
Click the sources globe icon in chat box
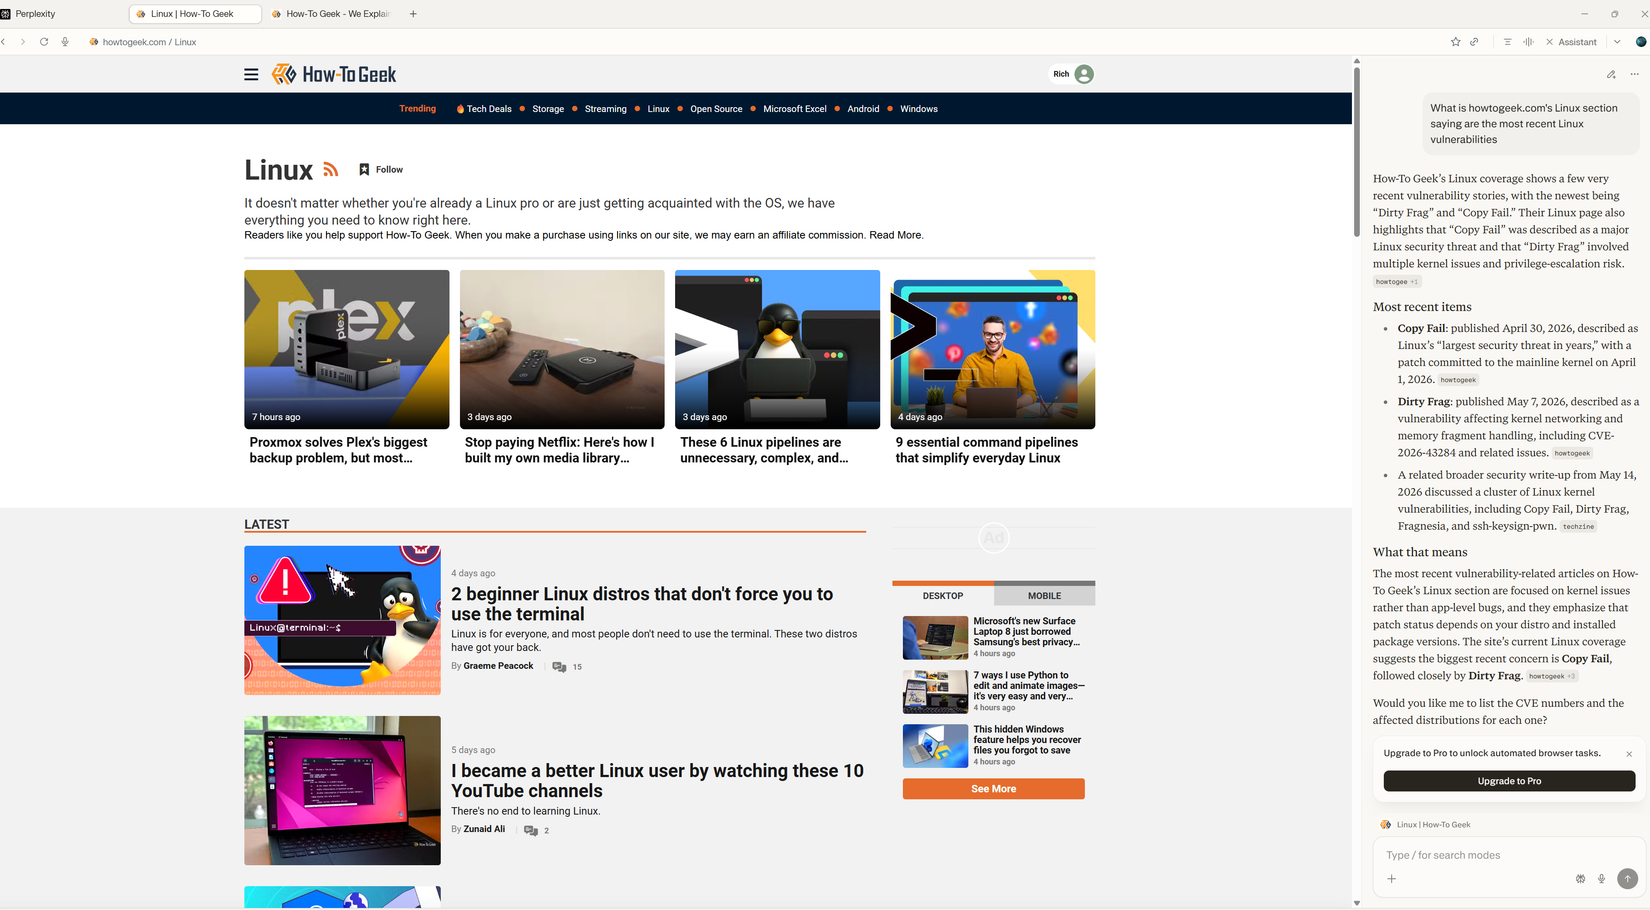coord(1580,879)
